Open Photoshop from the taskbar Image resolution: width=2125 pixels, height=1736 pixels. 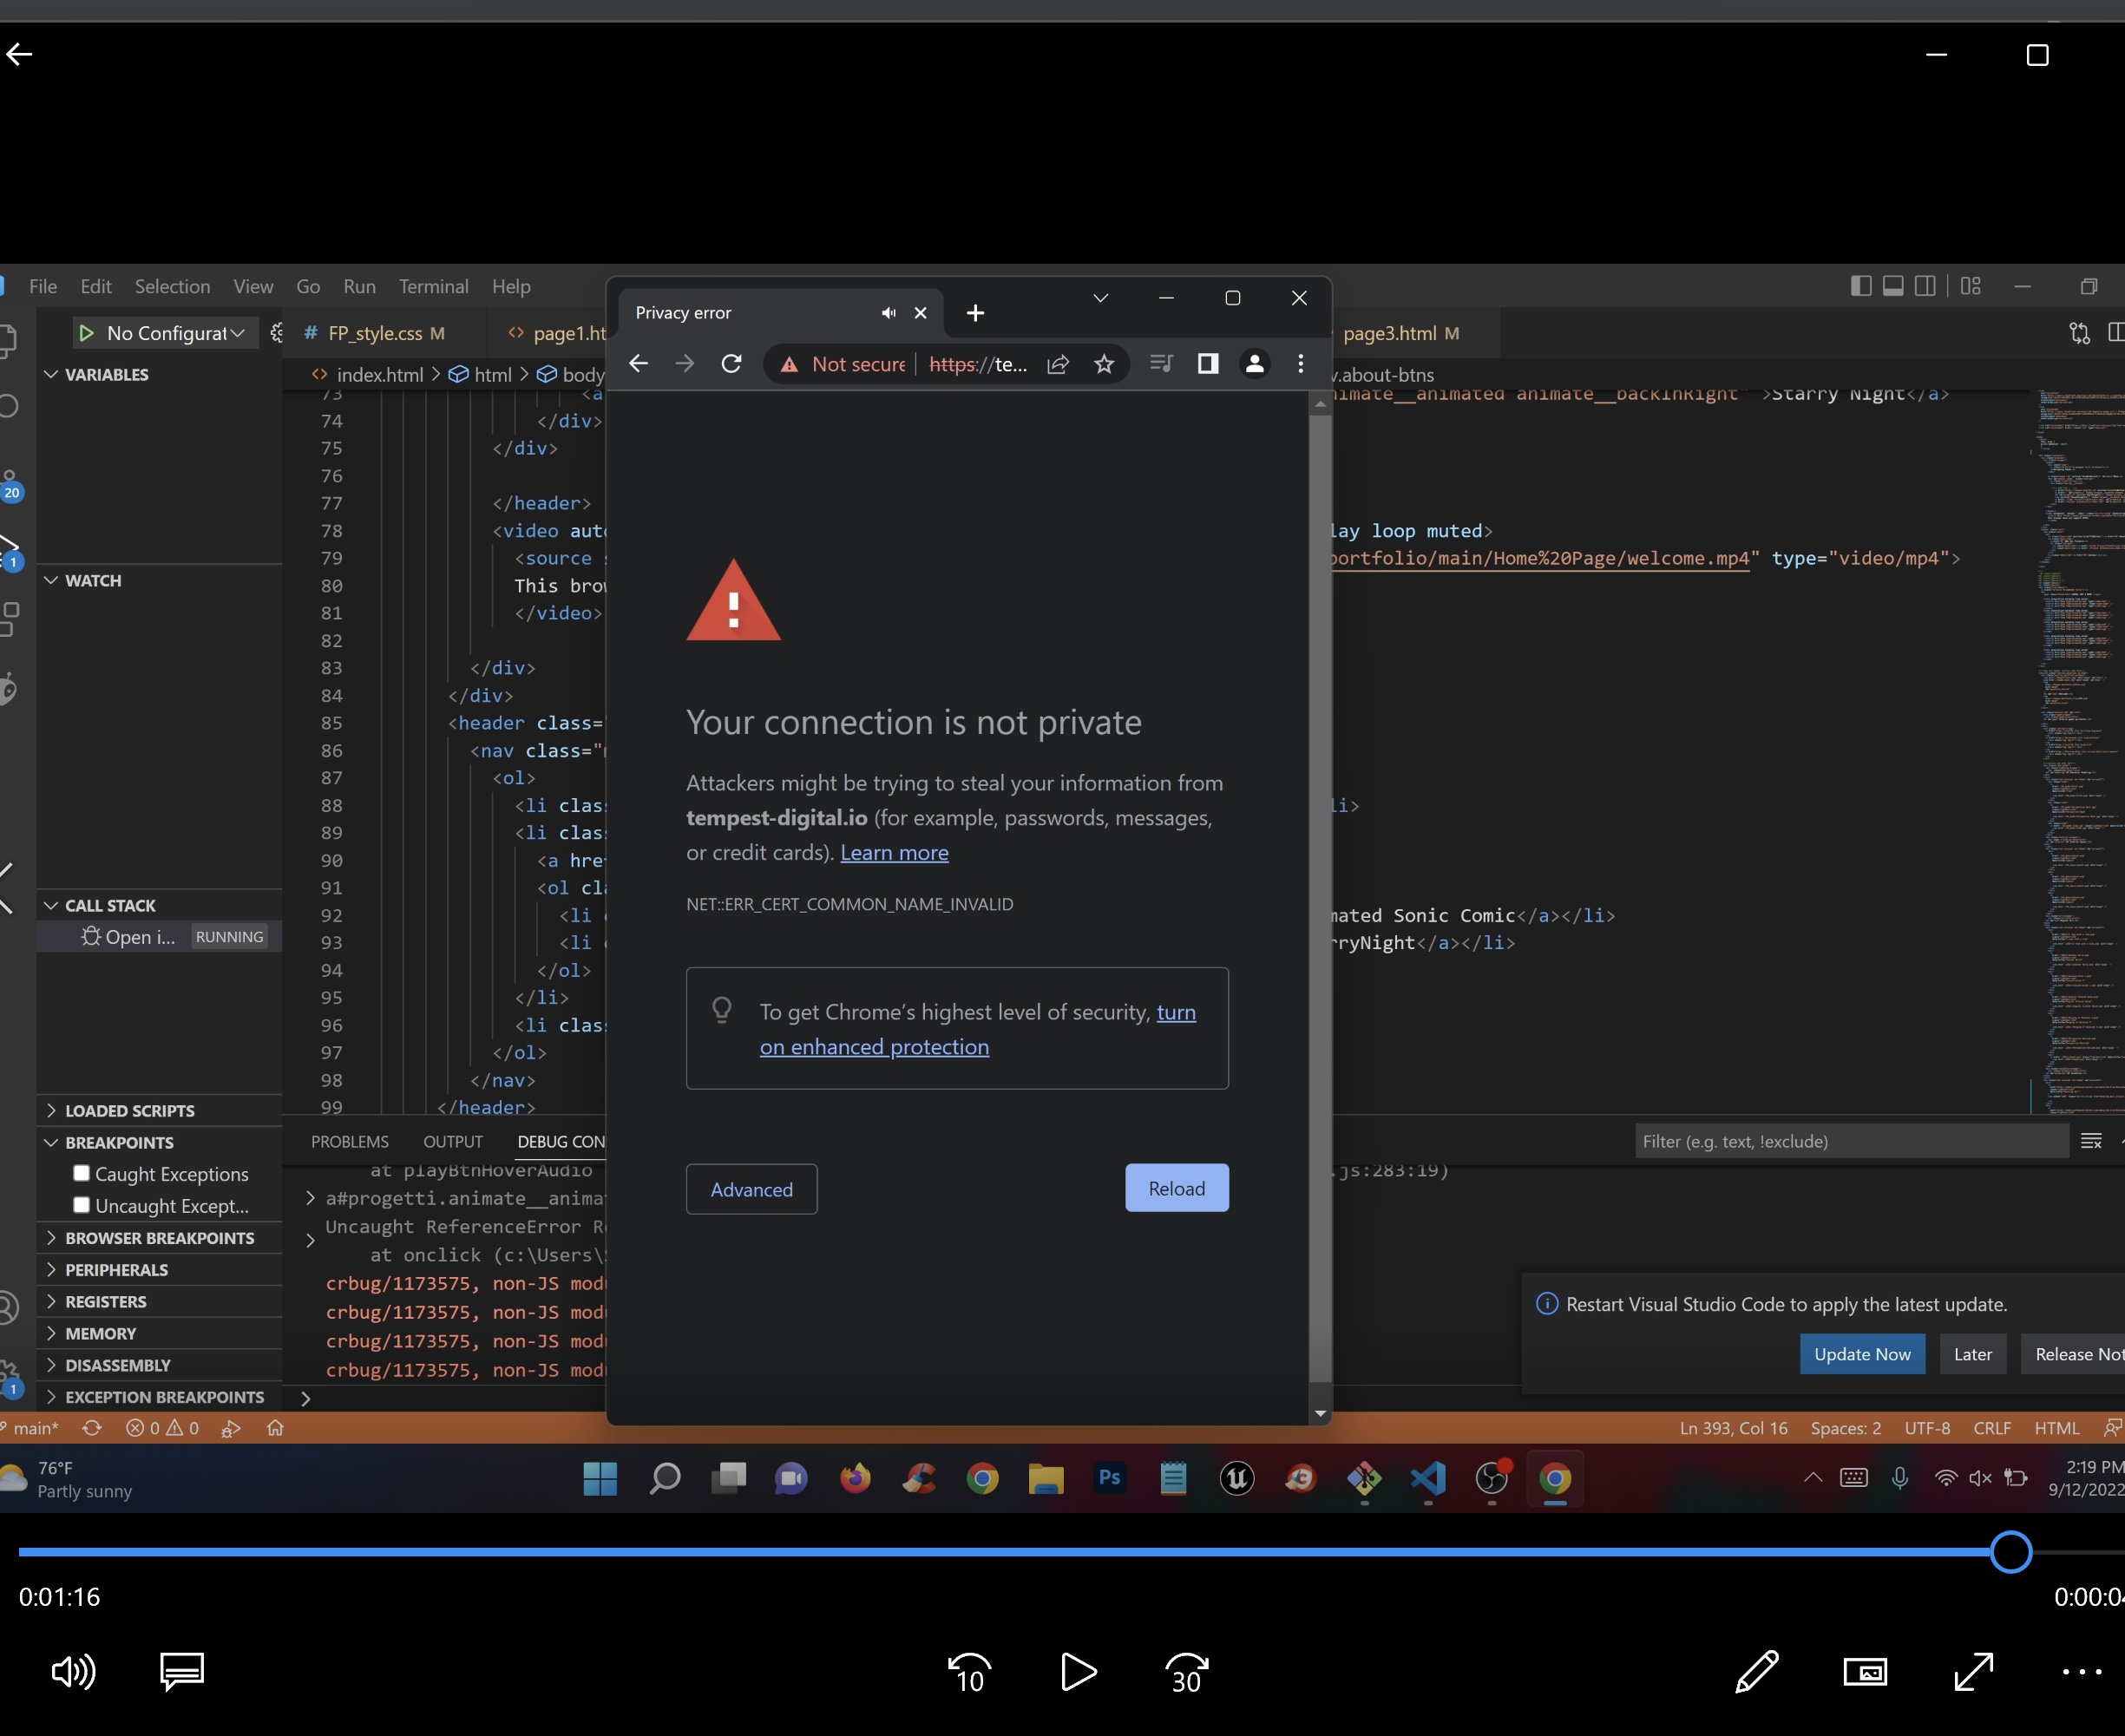pos(1110,1478)
